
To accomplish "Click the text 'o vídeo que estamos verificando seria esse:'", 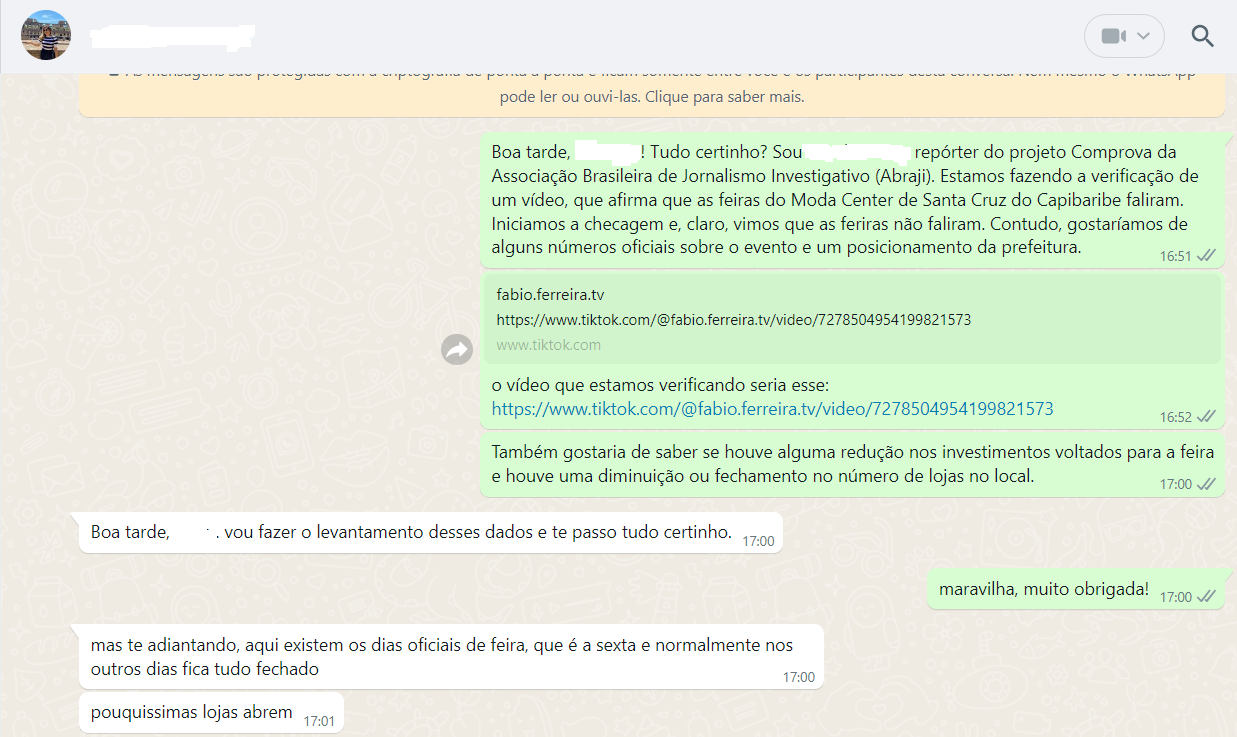I will [660, 385].
